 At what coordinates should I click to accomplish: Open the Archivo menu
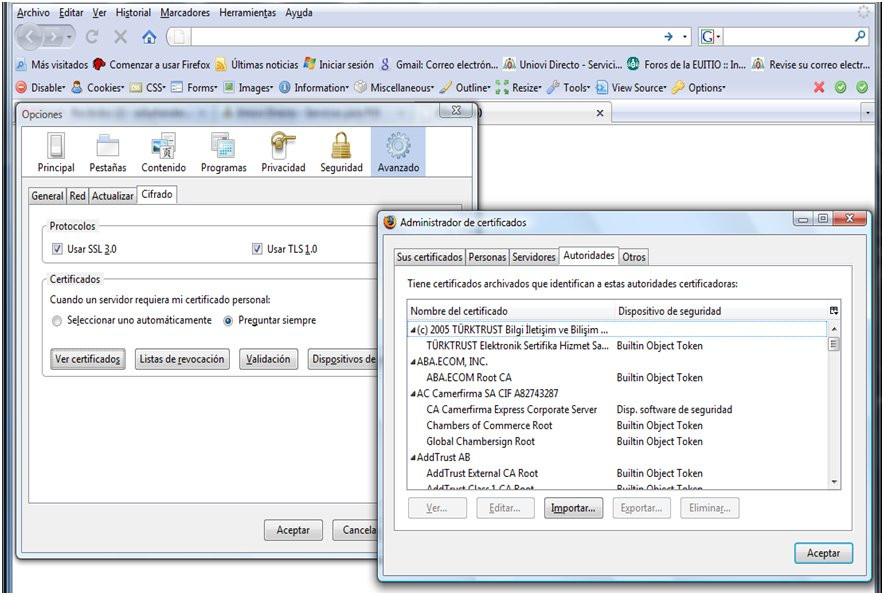pyautogui.click(x=33, y=12)
